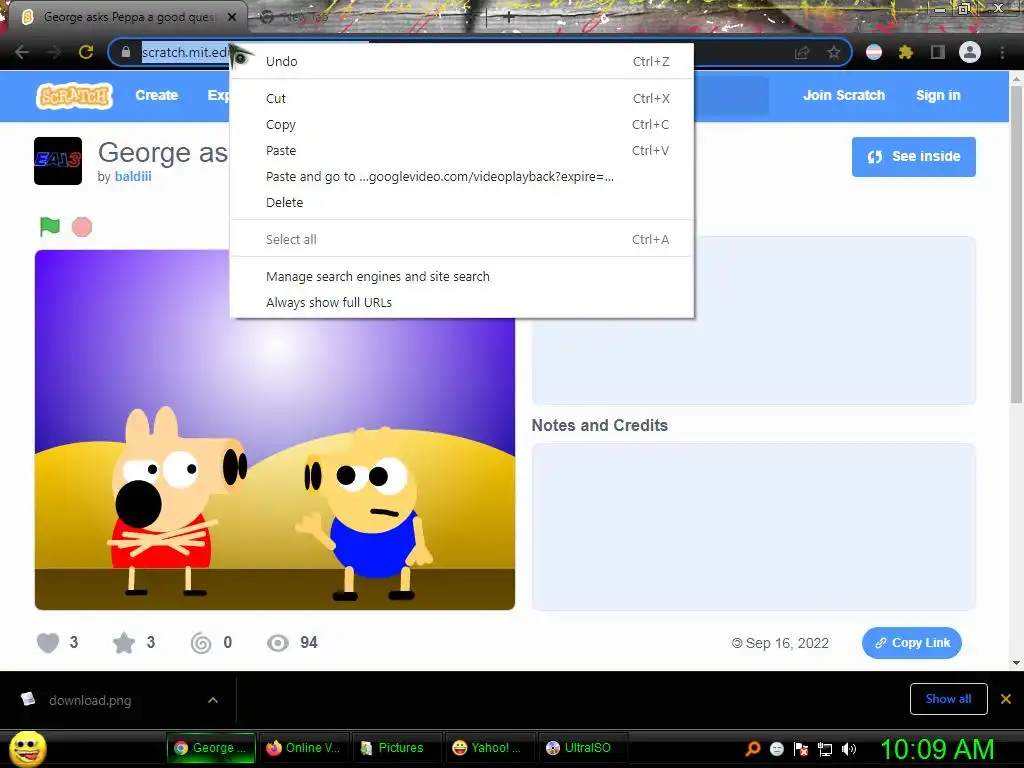
Task: Click the Copy Link button
Action: [912, 643]
